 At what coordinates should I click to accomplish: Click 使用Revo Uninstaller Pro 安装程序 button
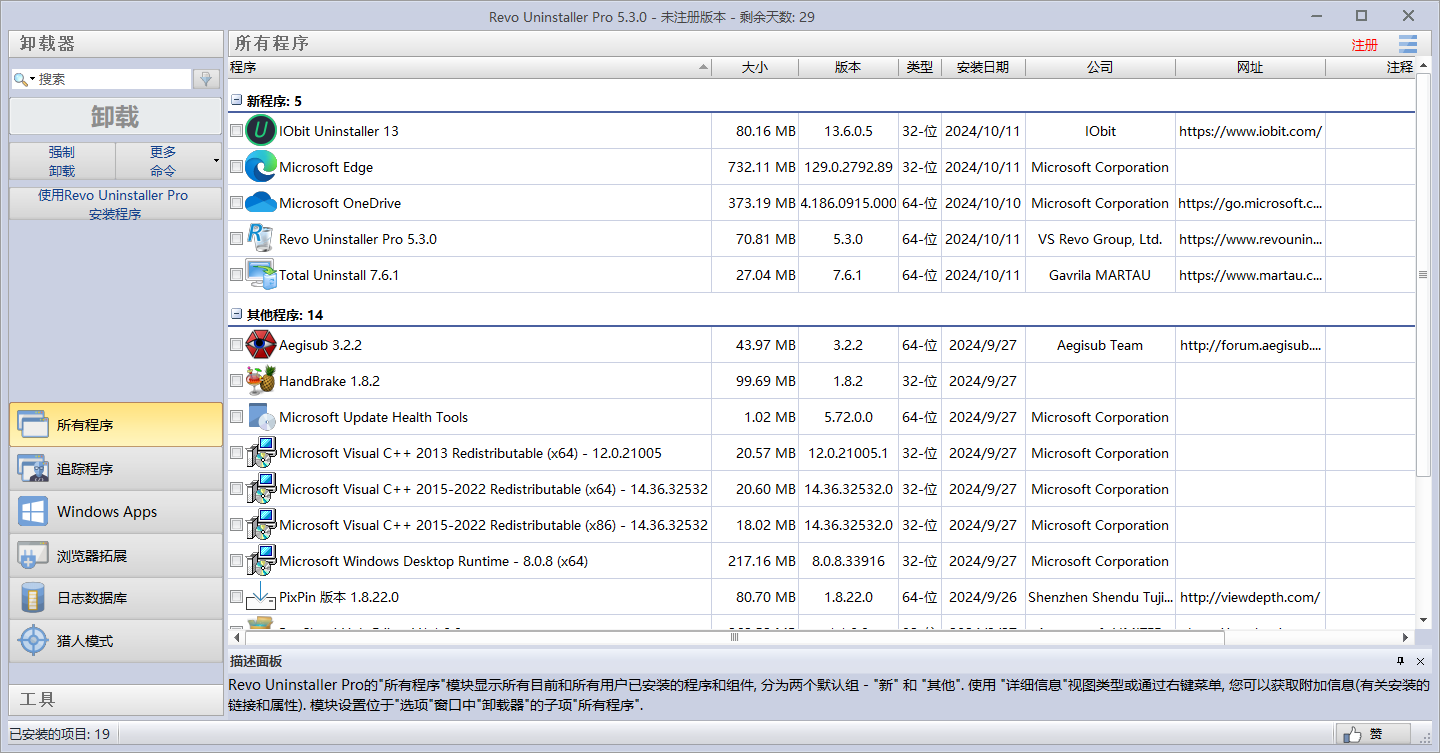115,204
